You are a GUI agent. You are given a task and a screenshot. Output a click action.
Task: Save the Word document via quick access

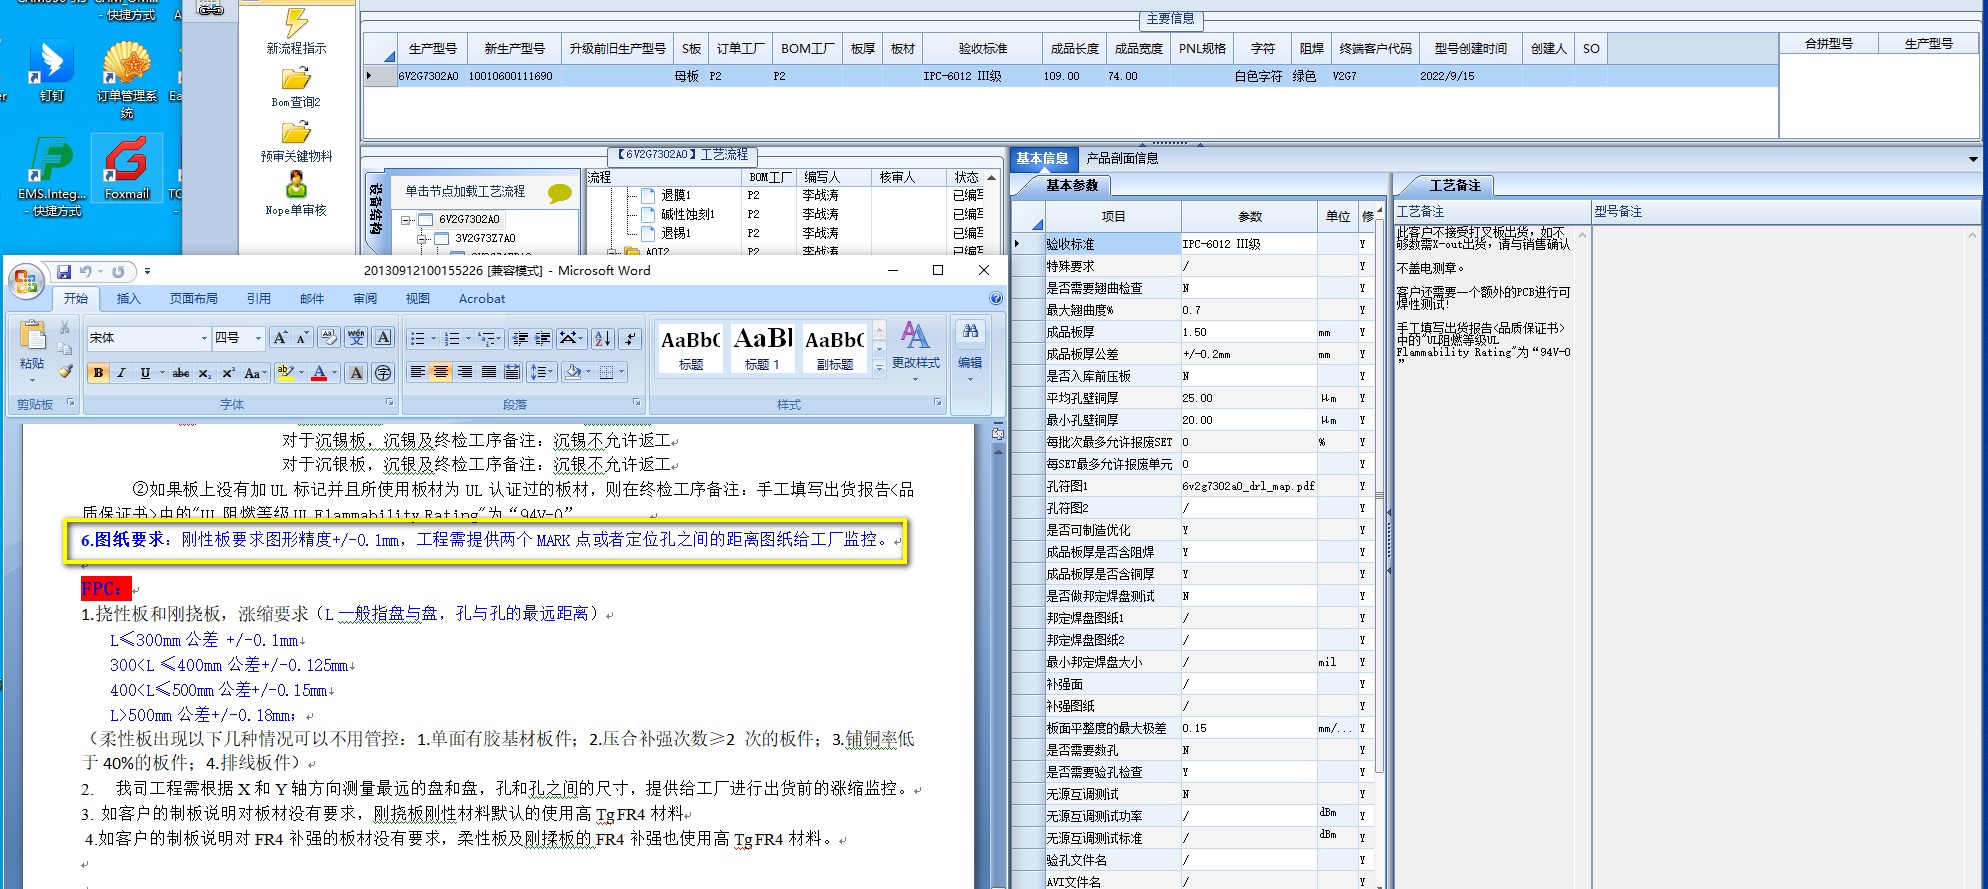64,271
